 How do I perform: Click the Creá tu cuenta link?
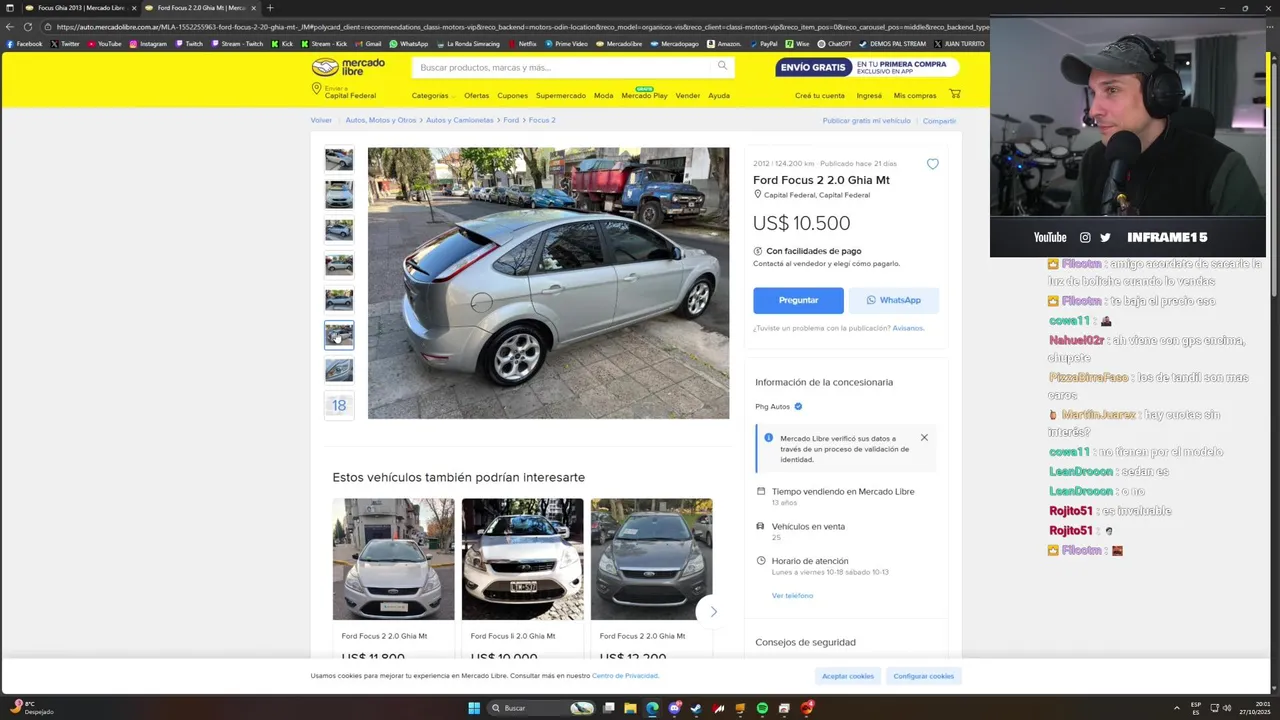820,96
